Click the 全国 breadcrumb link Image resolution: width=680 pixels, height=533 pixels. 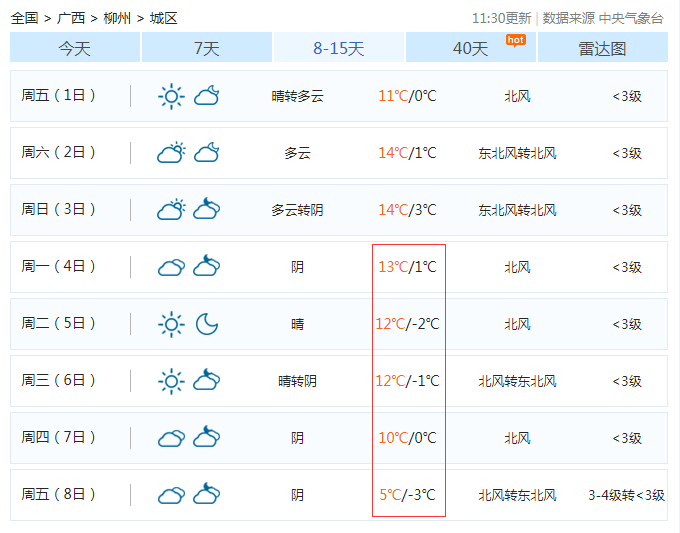coord(24,18)
